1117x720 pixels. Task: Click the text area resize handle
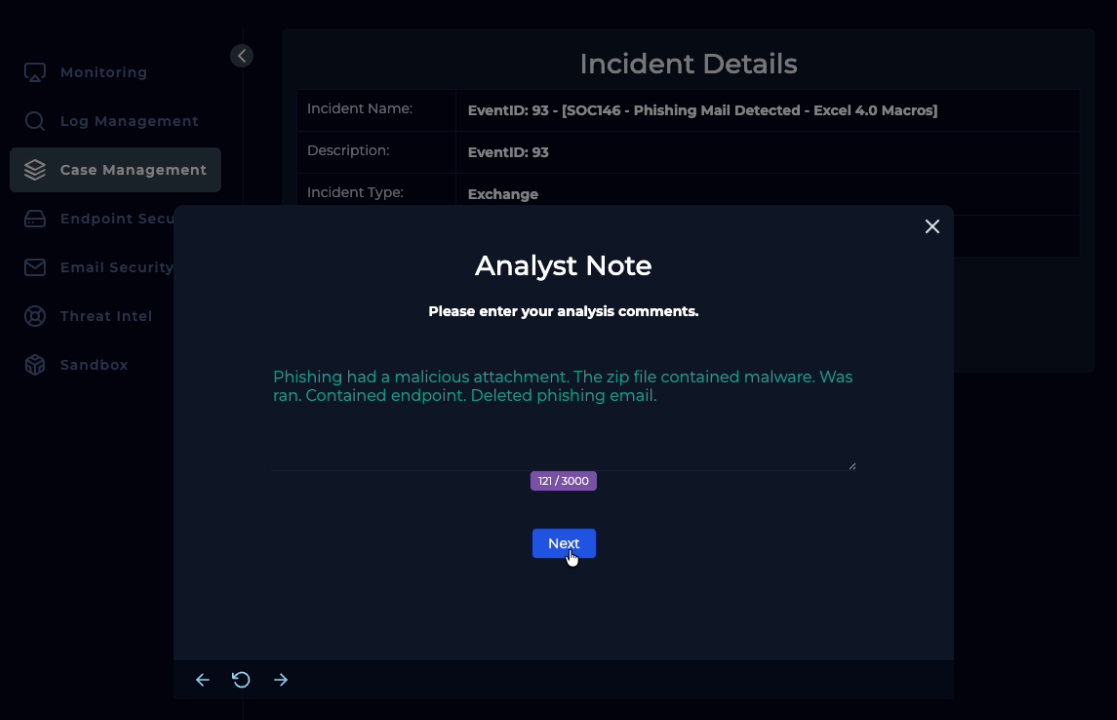click(x=852, y=465)
